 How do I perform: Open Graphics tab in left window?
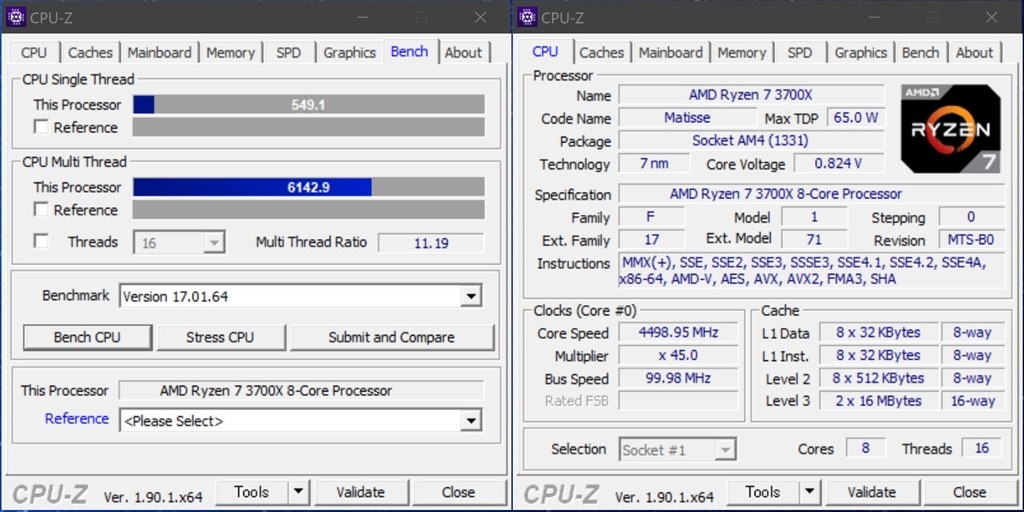tap(349, 53)
